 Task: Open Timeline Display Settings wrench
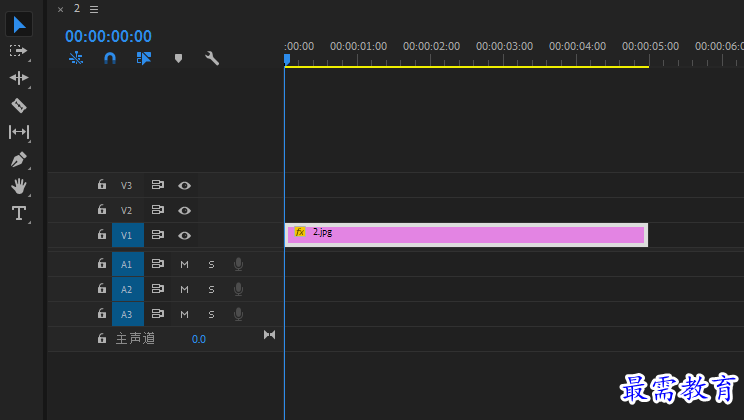[212, 58]
